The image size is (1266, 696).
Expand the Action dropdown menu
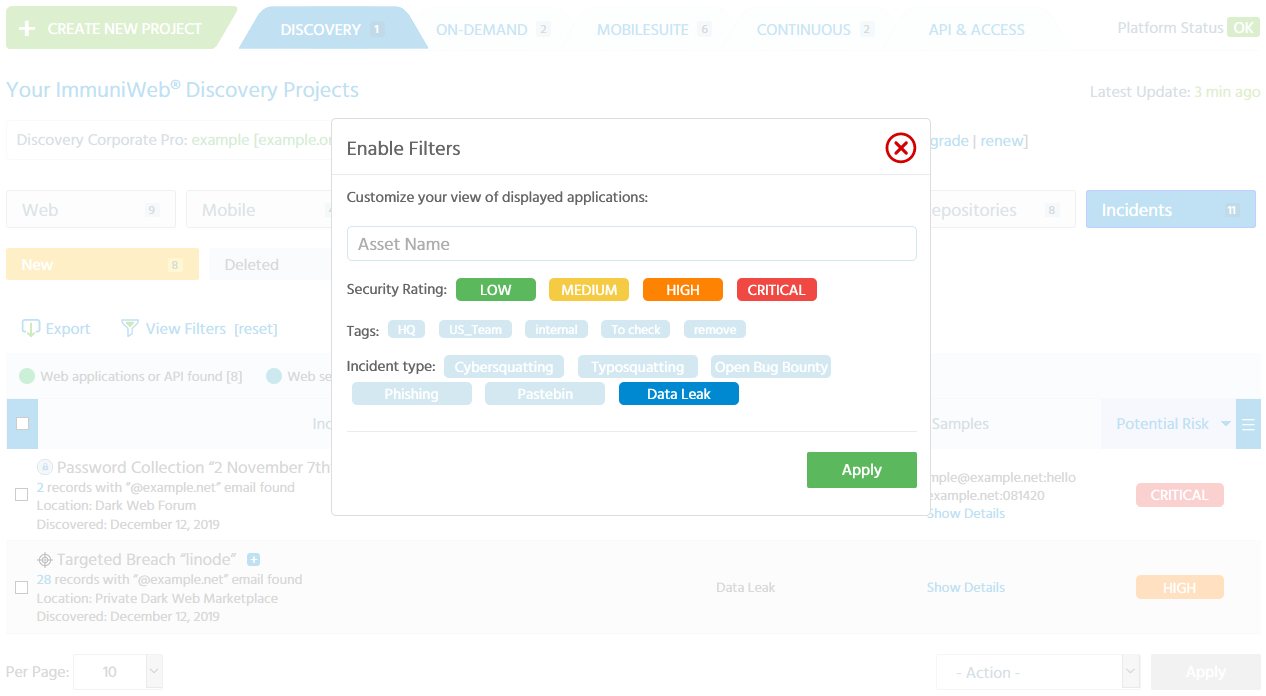[1130, 672]
